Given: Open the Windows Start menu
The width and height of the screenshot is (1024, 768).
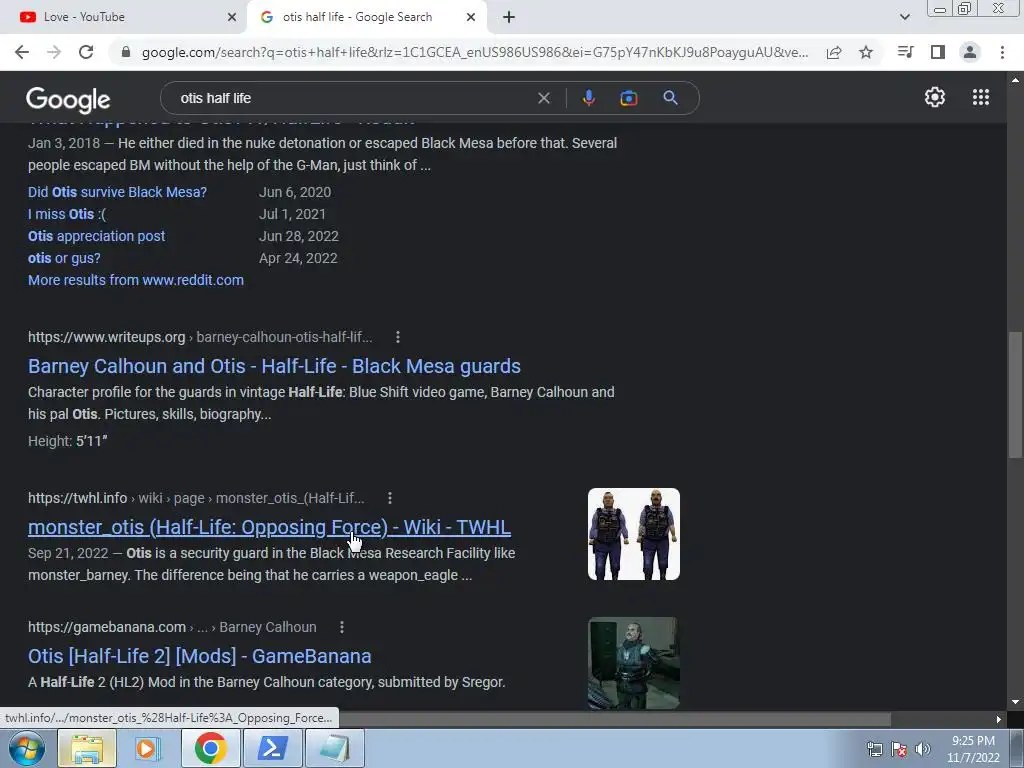Looking at the screenshot, I should [27, 748].
